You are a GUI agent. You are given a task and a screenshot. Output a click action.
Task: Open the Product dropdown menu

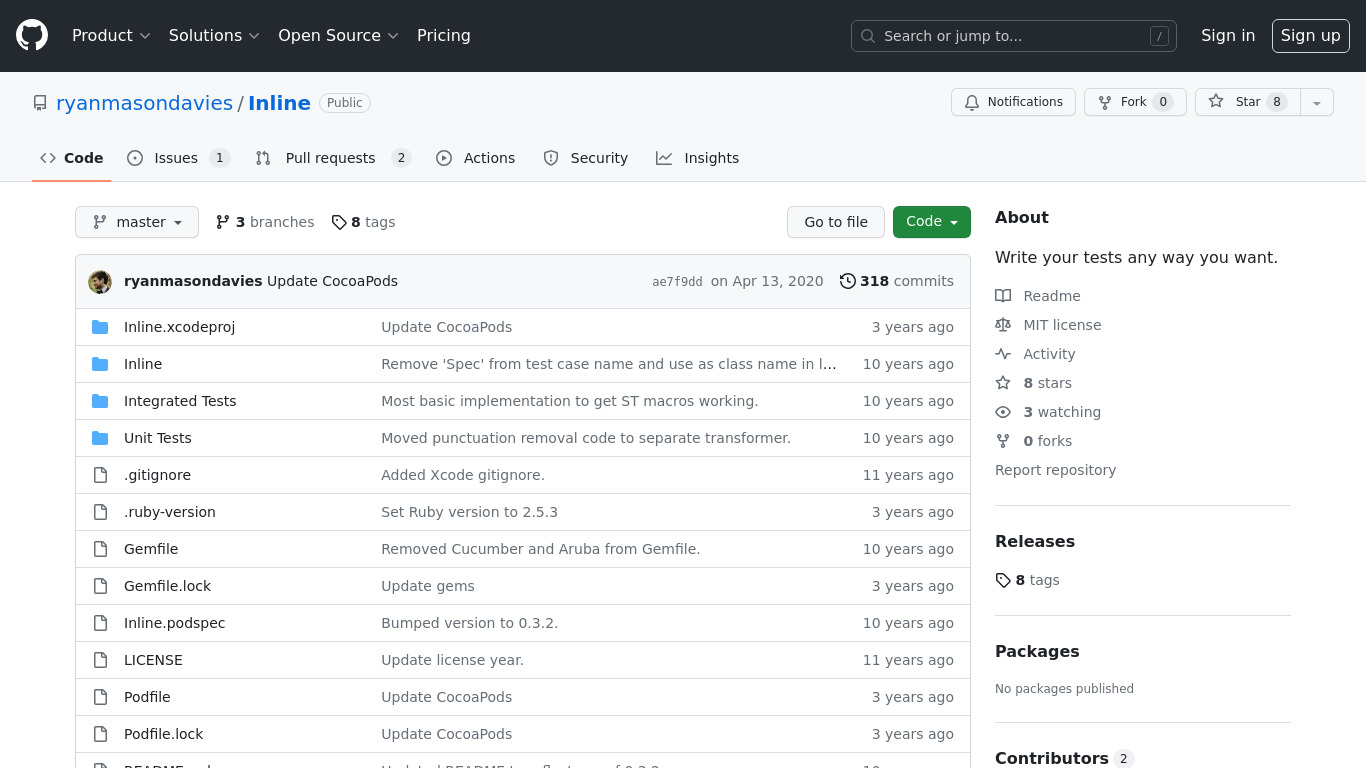(111, 35)
